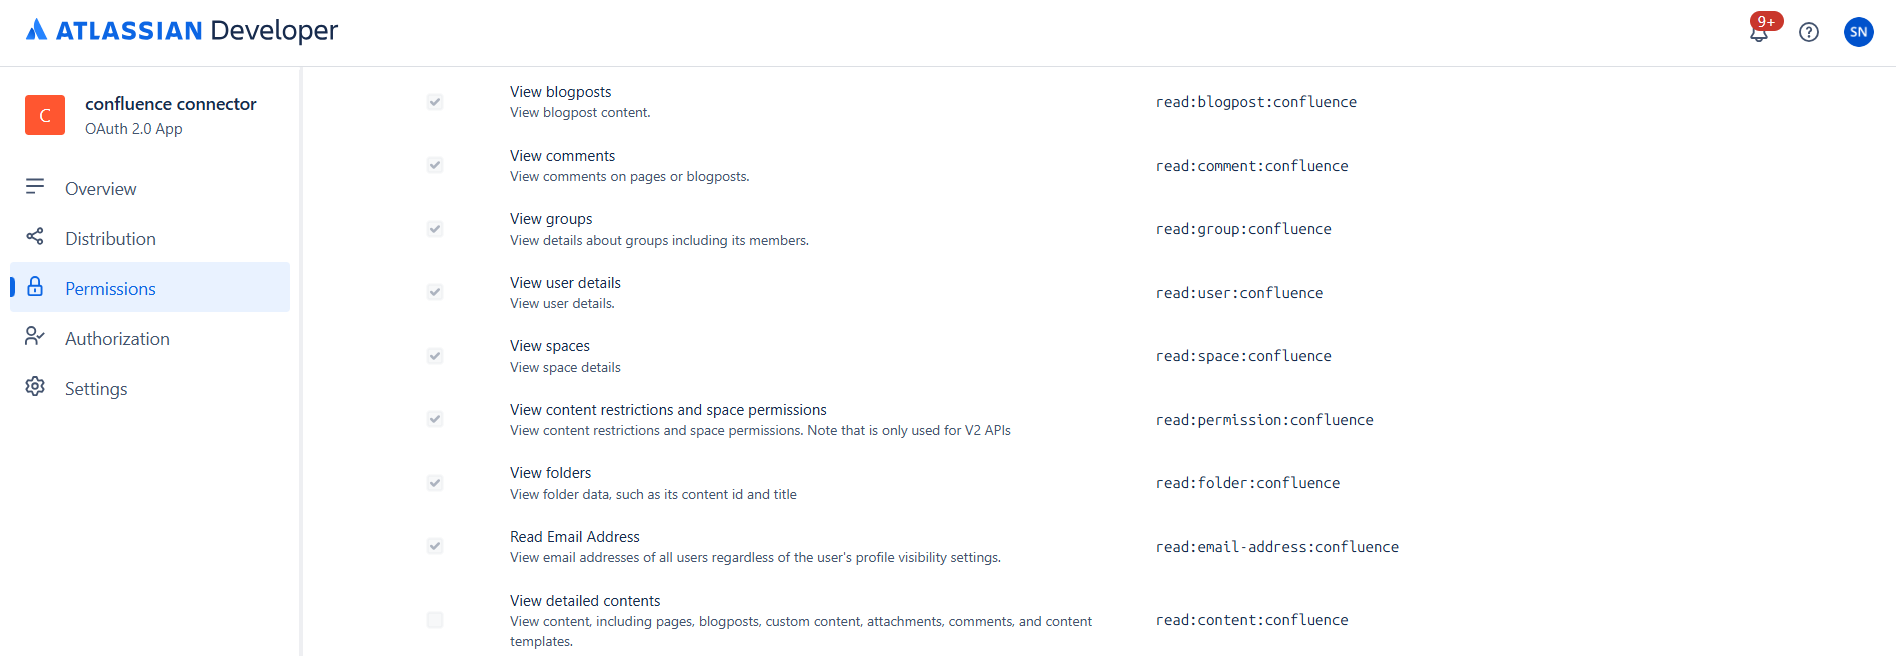Uncheck the Read Email Address scope
1896x656 pixels.
point(434,546)
